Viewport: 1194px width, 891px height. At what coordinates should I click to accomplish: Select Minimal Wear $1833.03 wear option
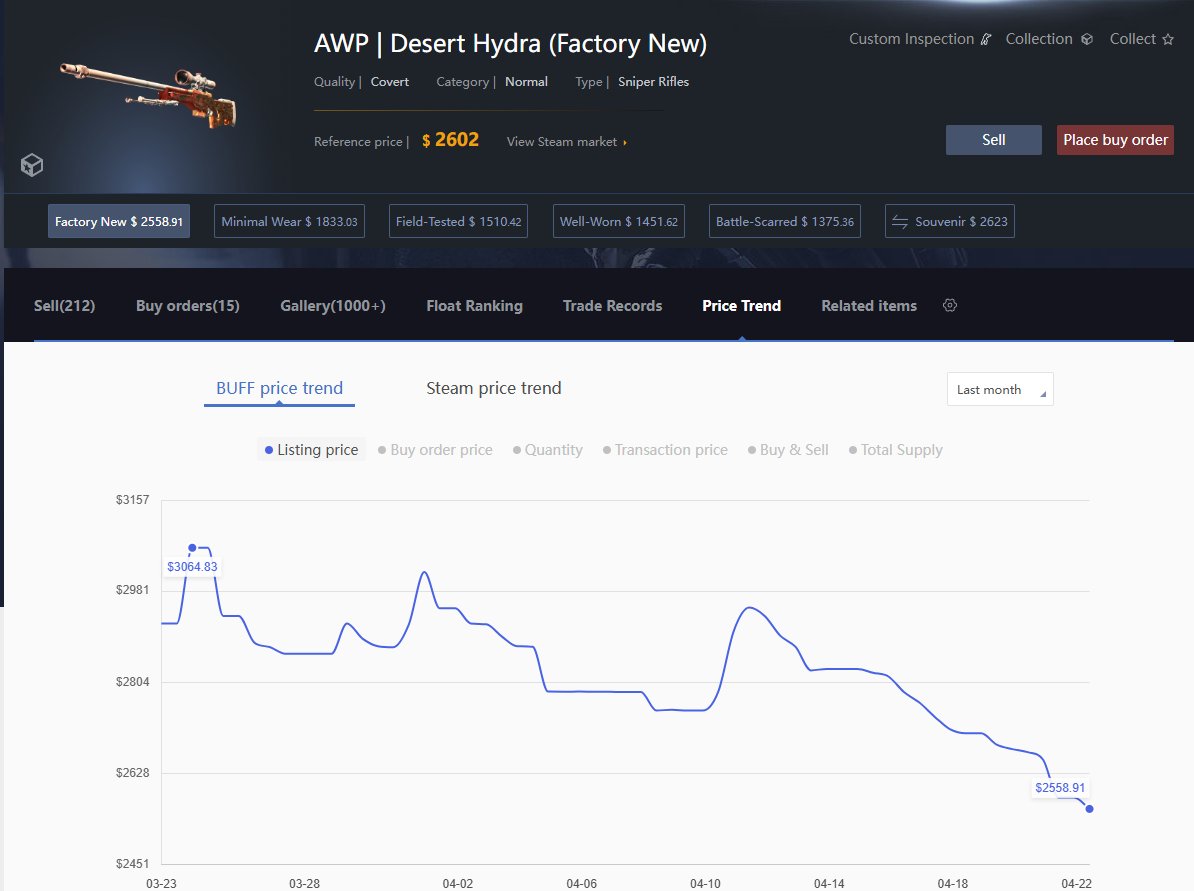[x=289, y=222]
